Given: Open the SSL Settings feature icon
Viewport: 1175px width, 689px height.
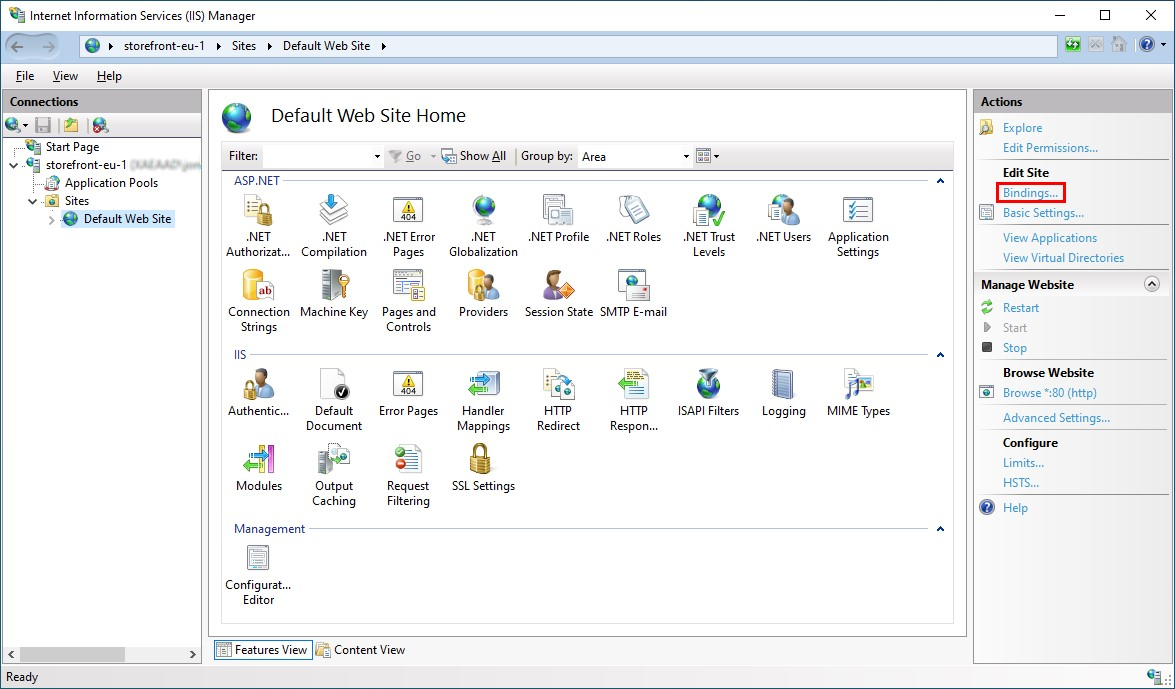Looking at the screenshot, I should pos(483,461).
